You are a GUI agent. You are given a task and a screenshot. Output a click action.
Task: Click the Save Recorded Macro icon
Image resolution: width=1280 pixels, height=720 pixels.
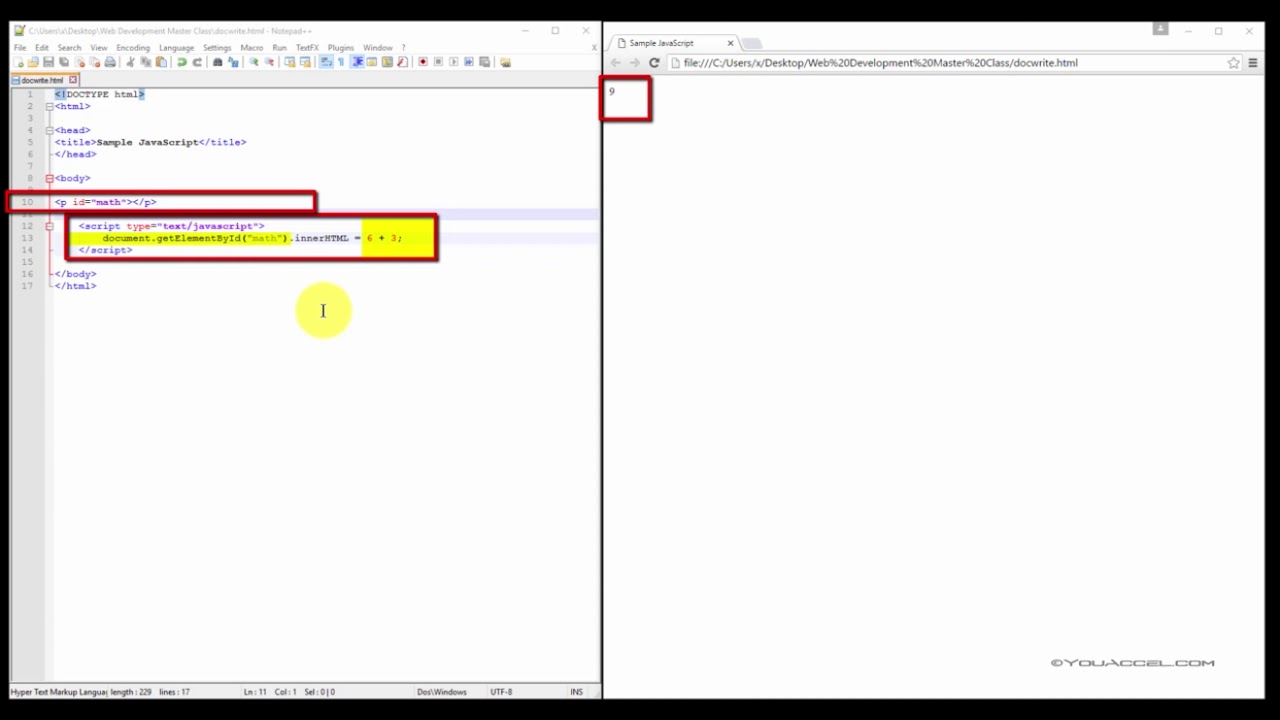point(484,62)
